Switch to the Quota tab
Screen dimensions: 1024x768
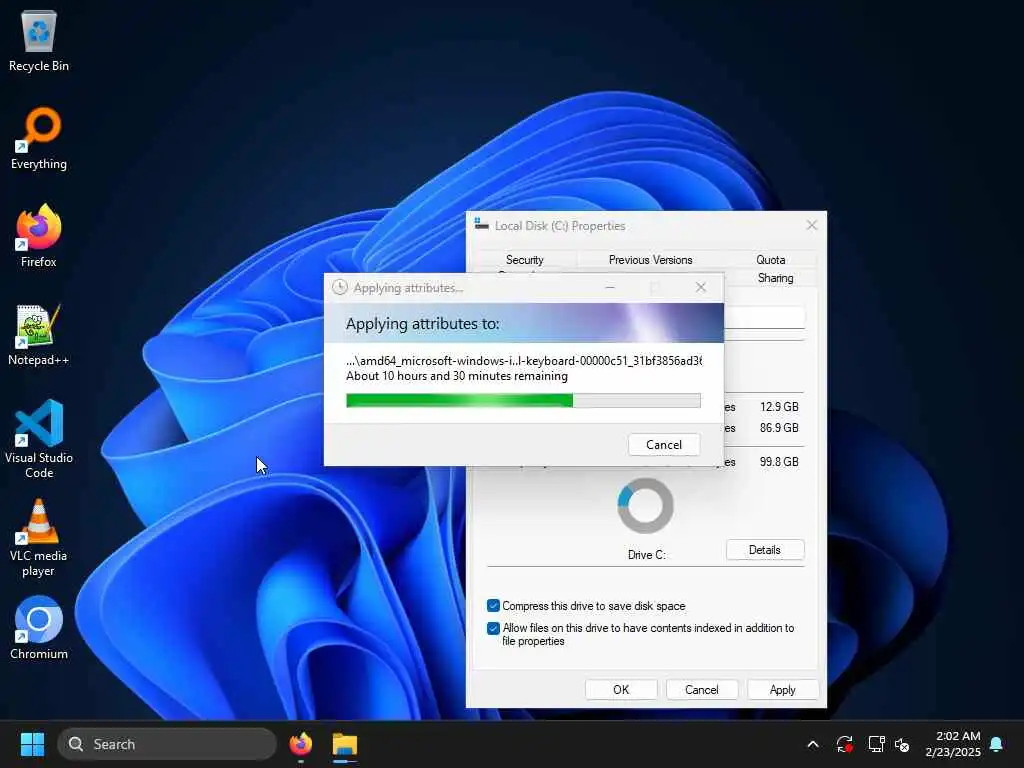pyautogui.click(x=771, y=259)
